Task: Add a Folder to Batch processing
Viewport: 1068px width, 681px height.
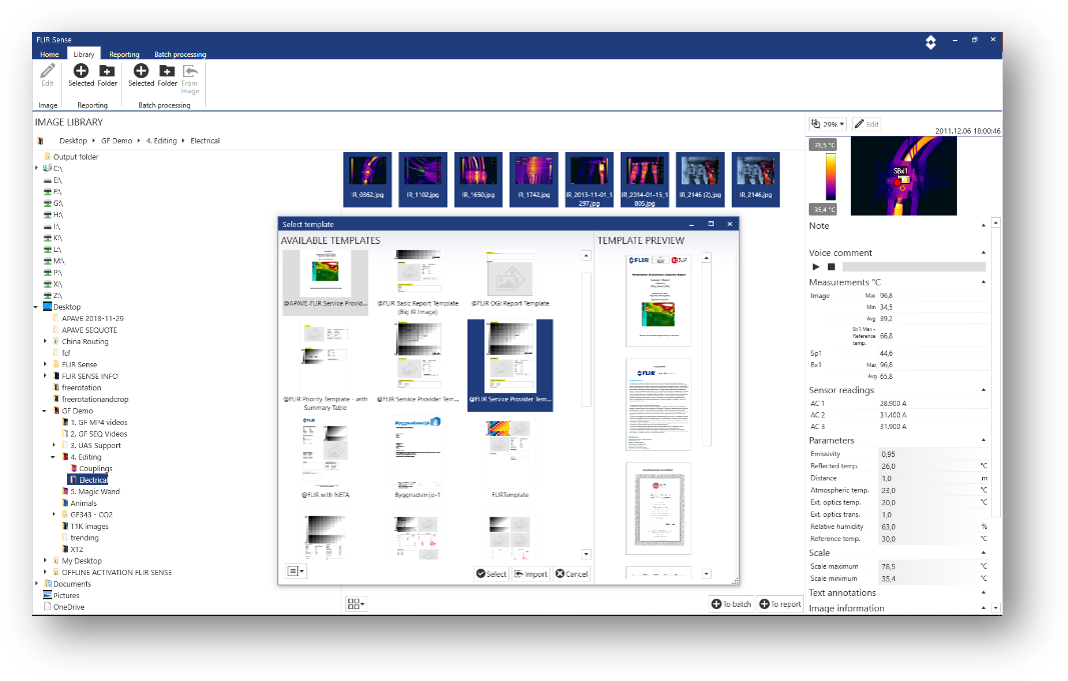Action: click(166, 75)
